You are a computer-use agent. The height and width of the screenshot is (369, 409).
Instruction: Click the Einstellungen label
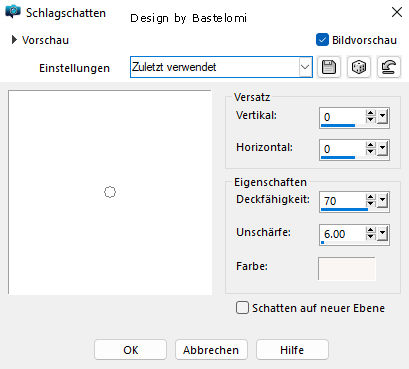point(74,68)
